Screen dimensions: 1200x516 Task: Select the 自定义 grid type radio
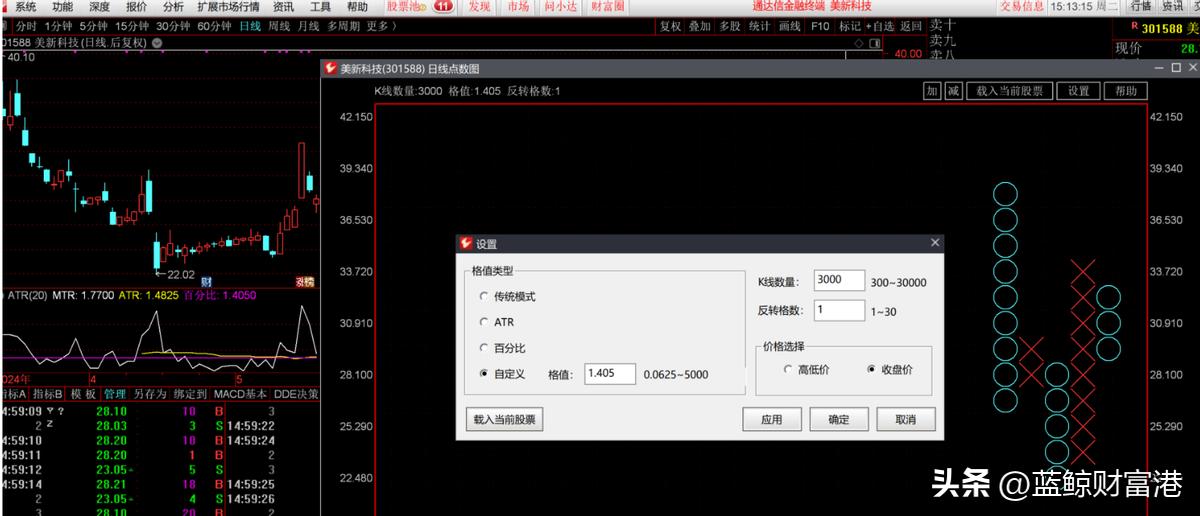pyautogui.click(x=485, y=374)
